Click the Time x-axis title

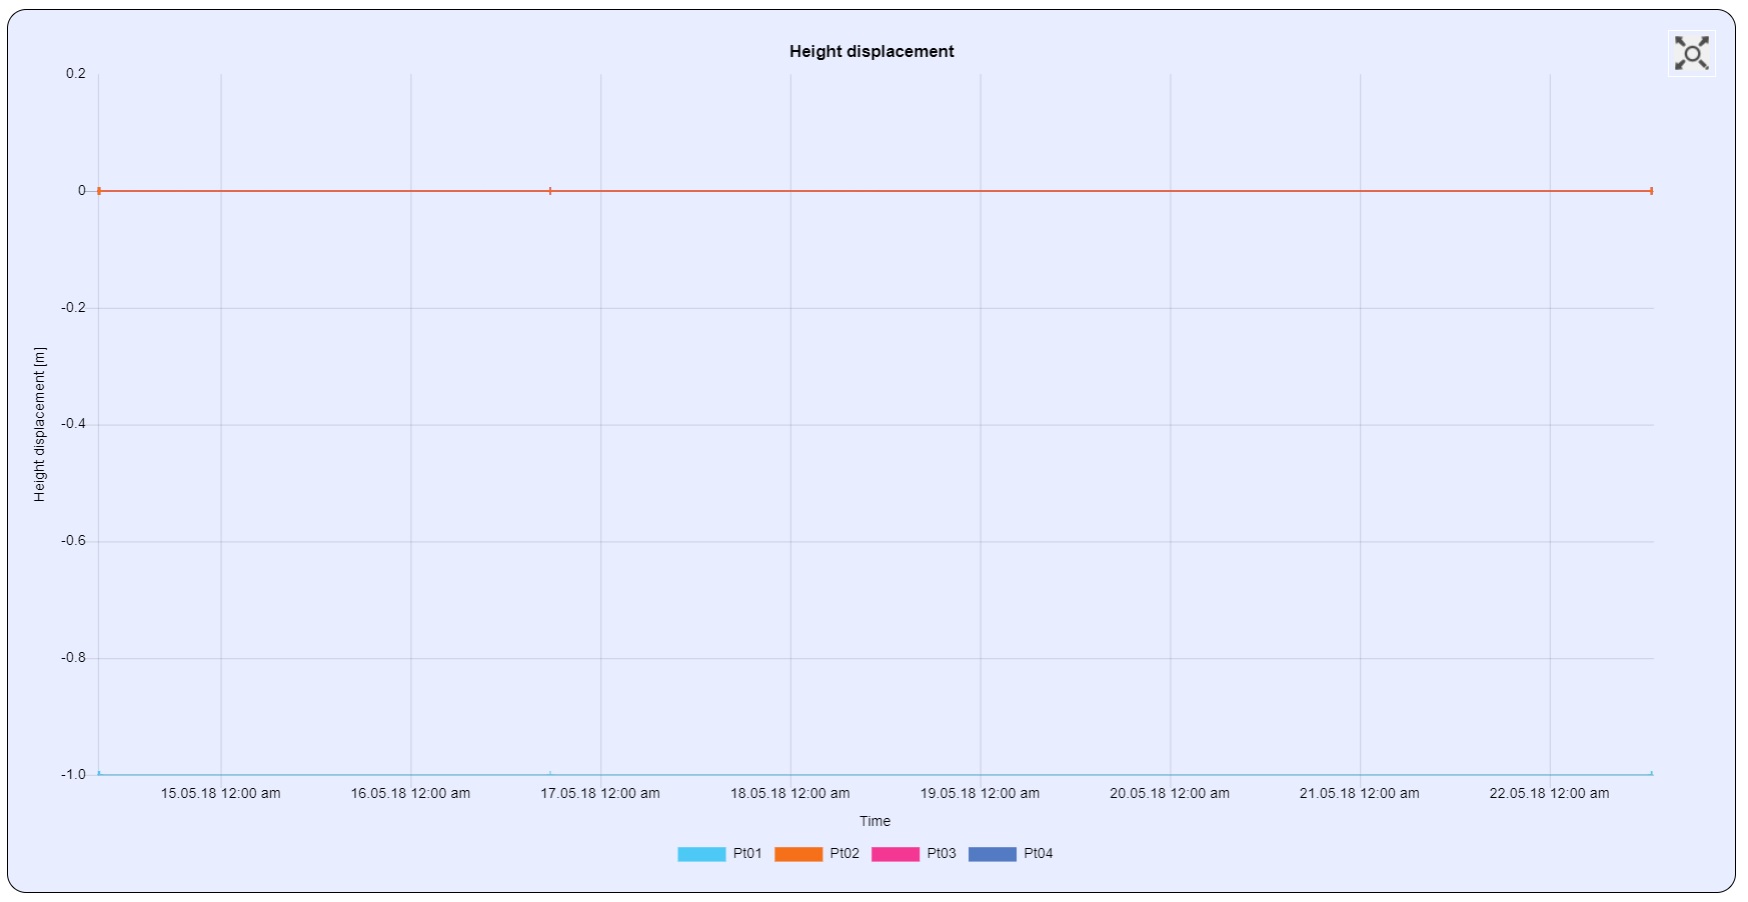tap(875, 822)
